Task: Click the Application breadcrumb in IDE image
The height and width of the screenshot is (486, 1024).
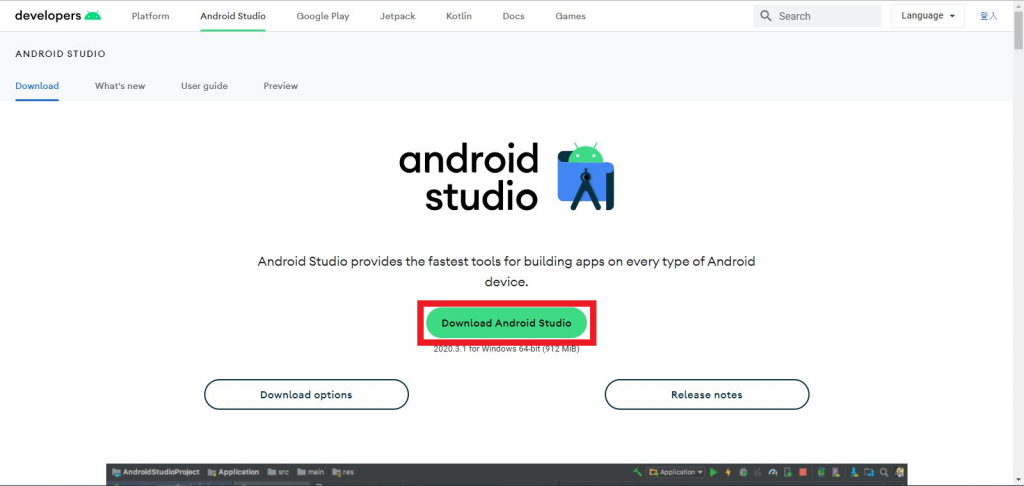Action: [233, 472]
